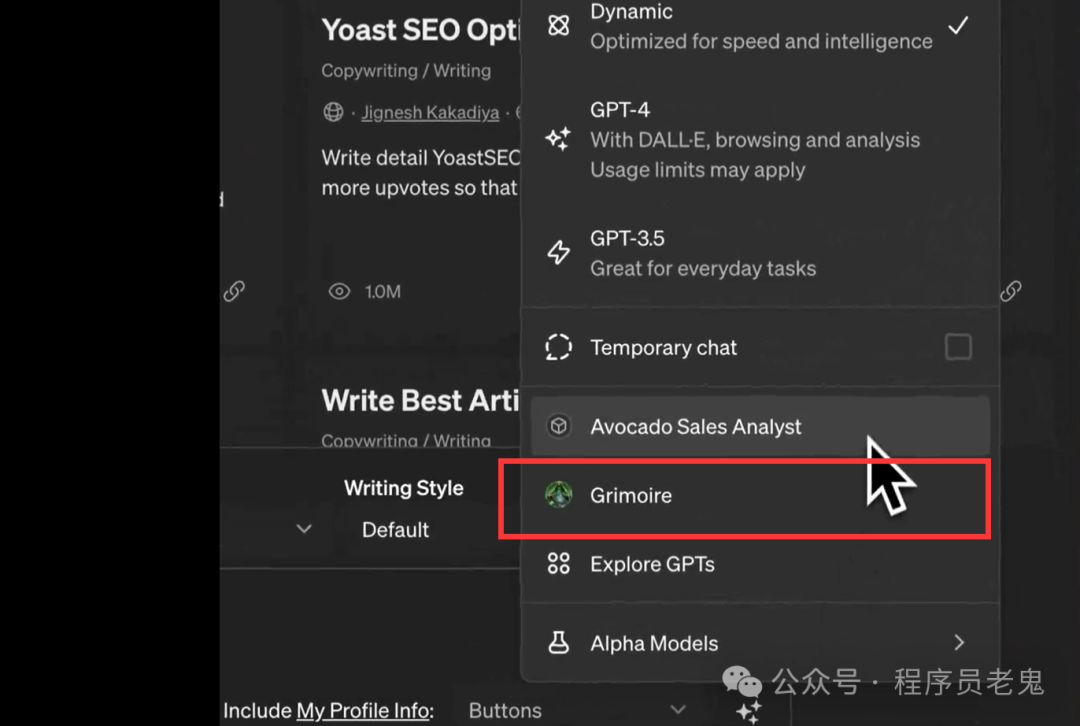Open the Yoast SEO prompt title
This screenshot has height=726, width=1080.
point(420,30)
